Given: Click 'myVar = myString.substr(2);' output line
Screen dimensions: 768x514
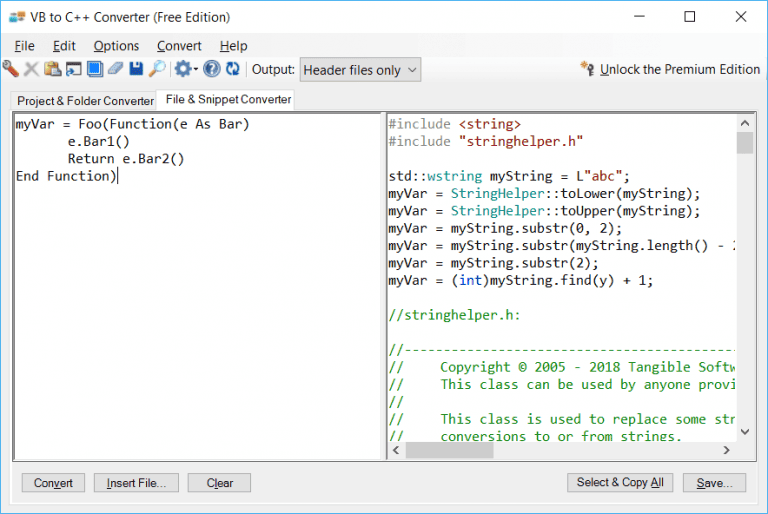Looking at the screenshot, I should pyautogui.click(x=494, y=263).
